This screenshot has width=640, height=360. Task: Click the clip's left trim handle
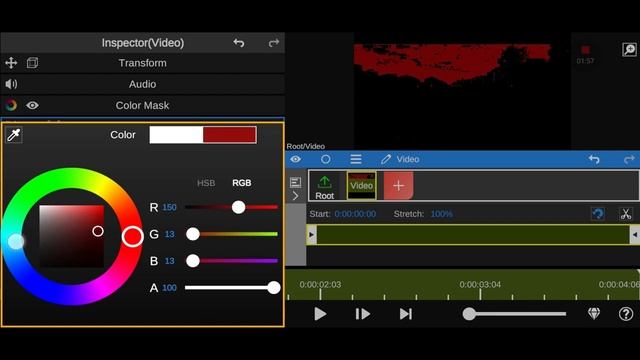311,235
